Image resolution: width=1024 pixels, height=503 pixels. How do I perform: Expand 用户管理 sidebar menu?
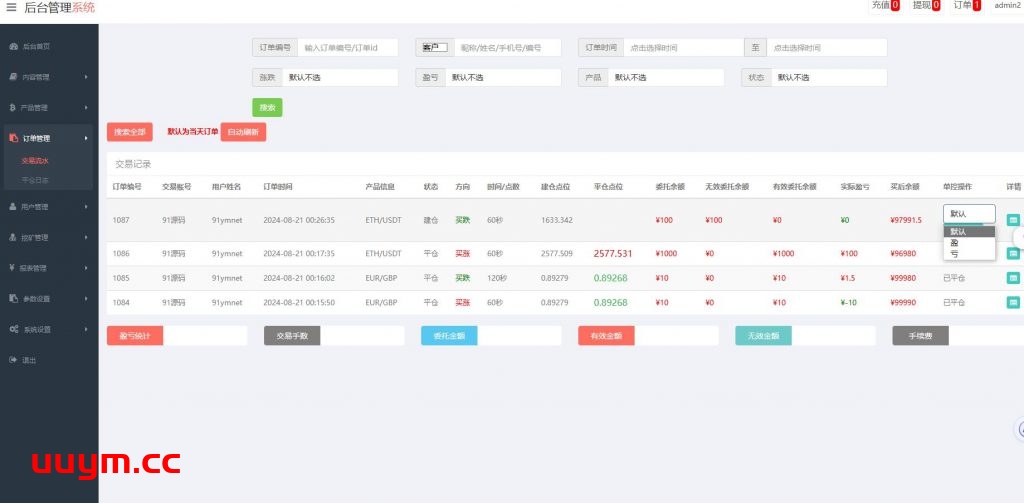click(x=48, y=207)
